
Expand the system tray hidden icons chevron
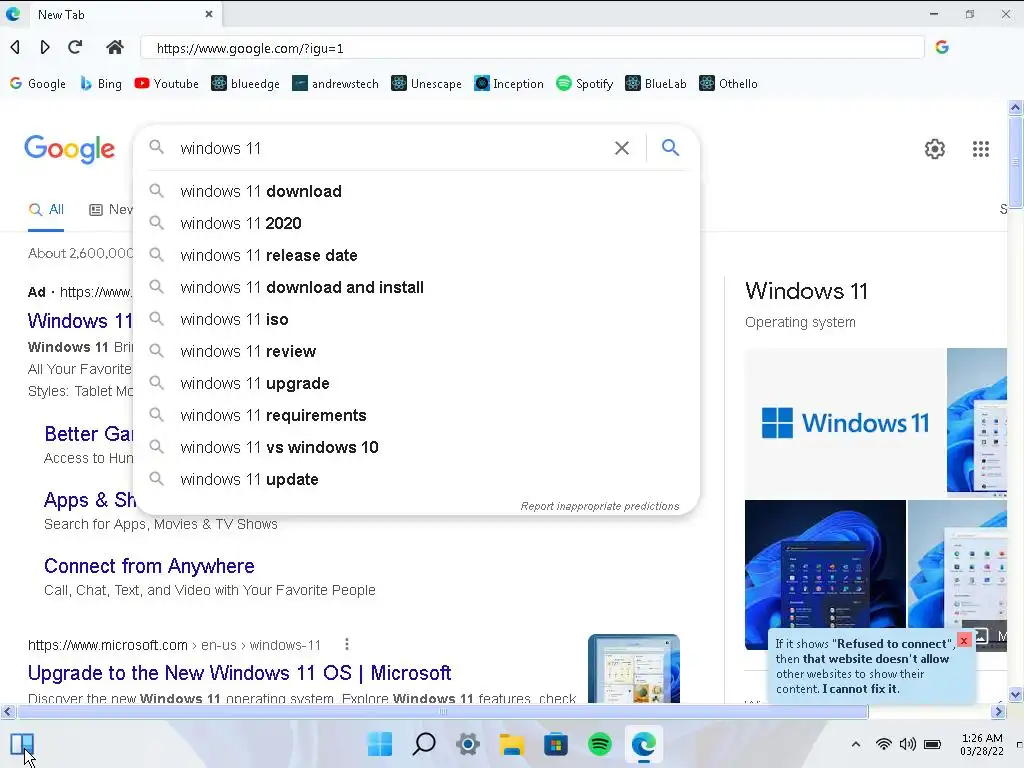click(856, 744)
